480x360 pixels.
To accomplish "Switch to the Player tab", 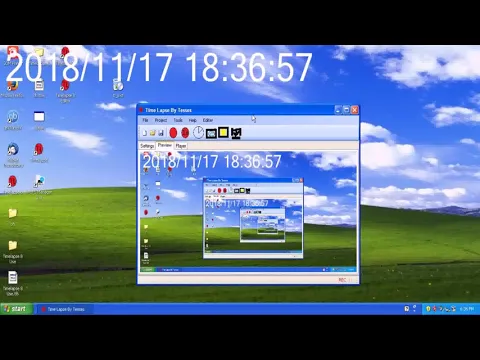I will [x=181, y=146].
